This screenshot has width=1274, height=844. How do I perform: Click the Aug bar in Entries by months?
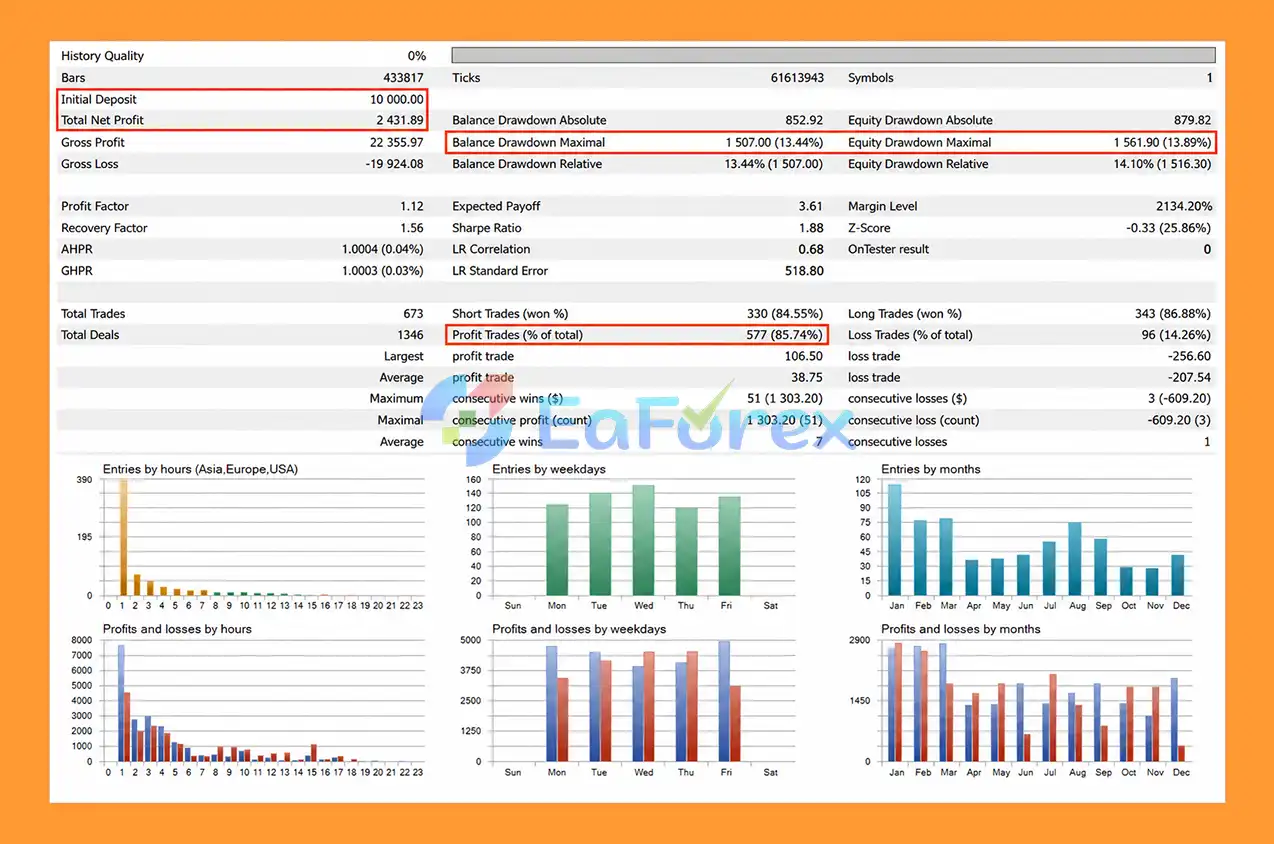coord(1075,559)
